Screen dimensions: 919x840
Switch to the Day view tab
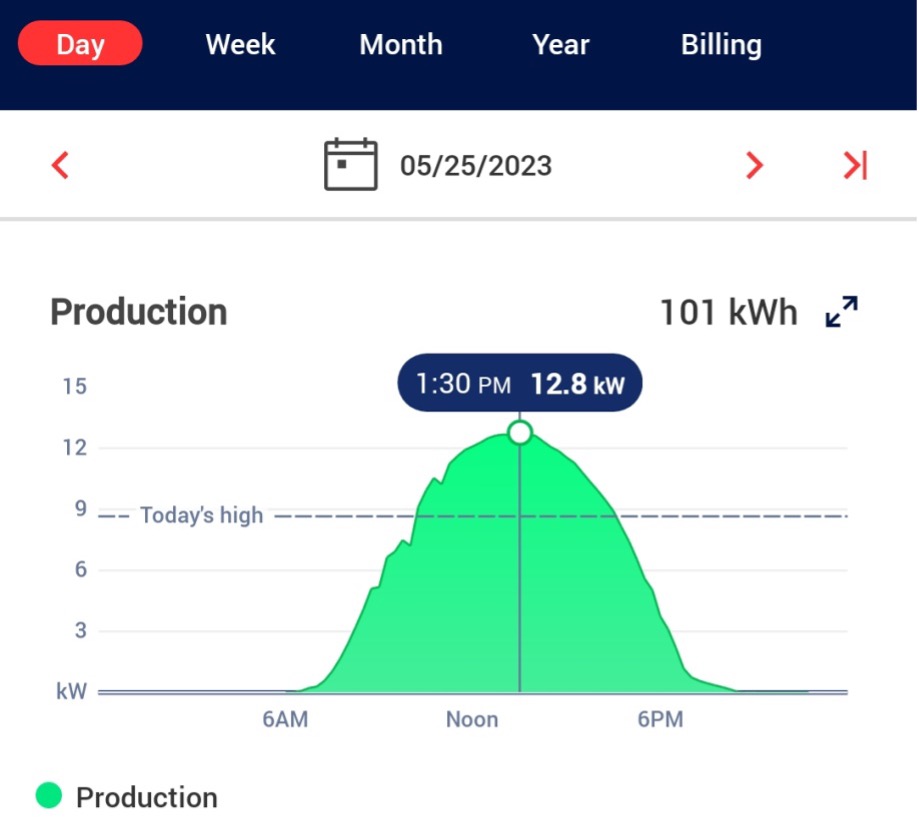[x=80, y=45]
